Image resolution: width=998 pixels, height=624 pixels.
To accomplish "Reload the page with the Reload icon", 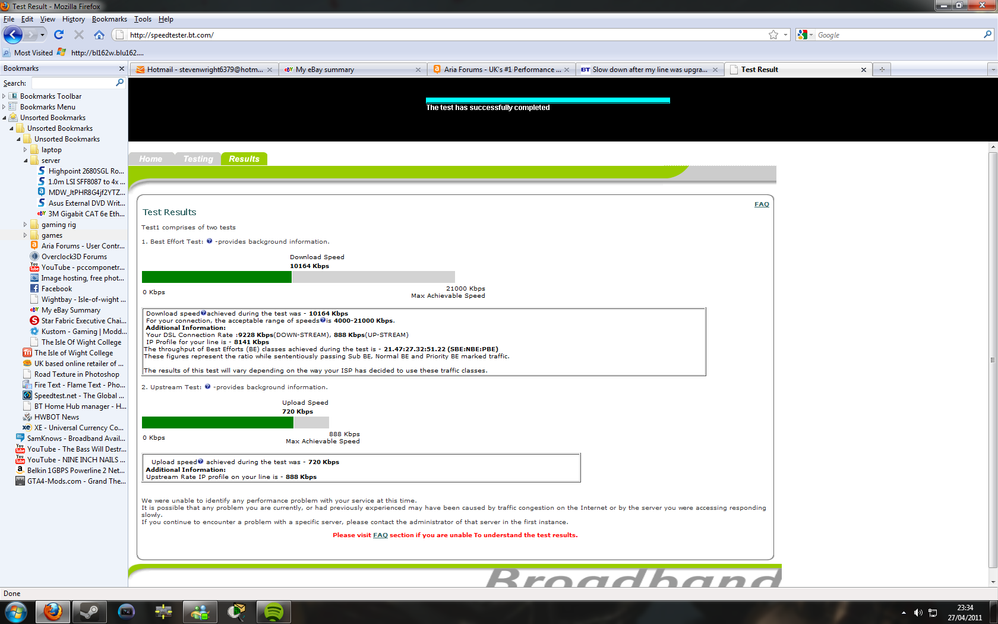I will 59,35.
